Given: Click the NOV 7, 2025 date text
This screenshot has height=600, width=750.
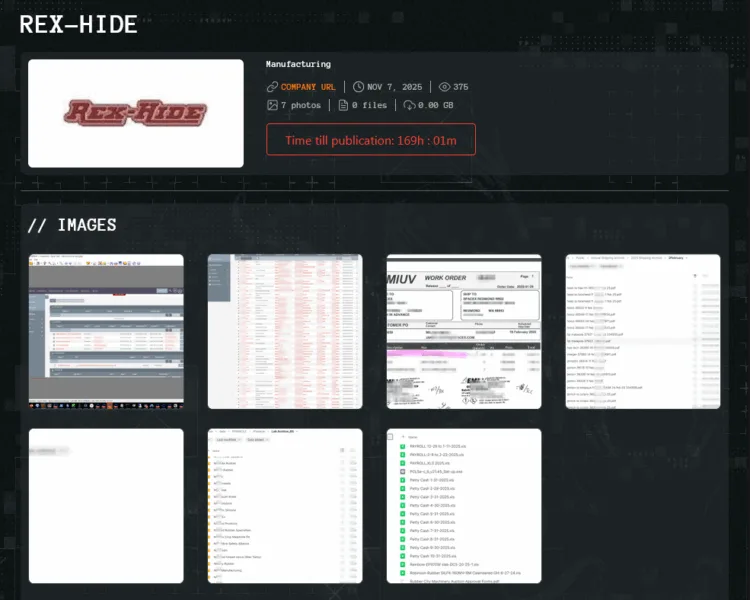Looking at the screenshot, I should tap(395, 87).
